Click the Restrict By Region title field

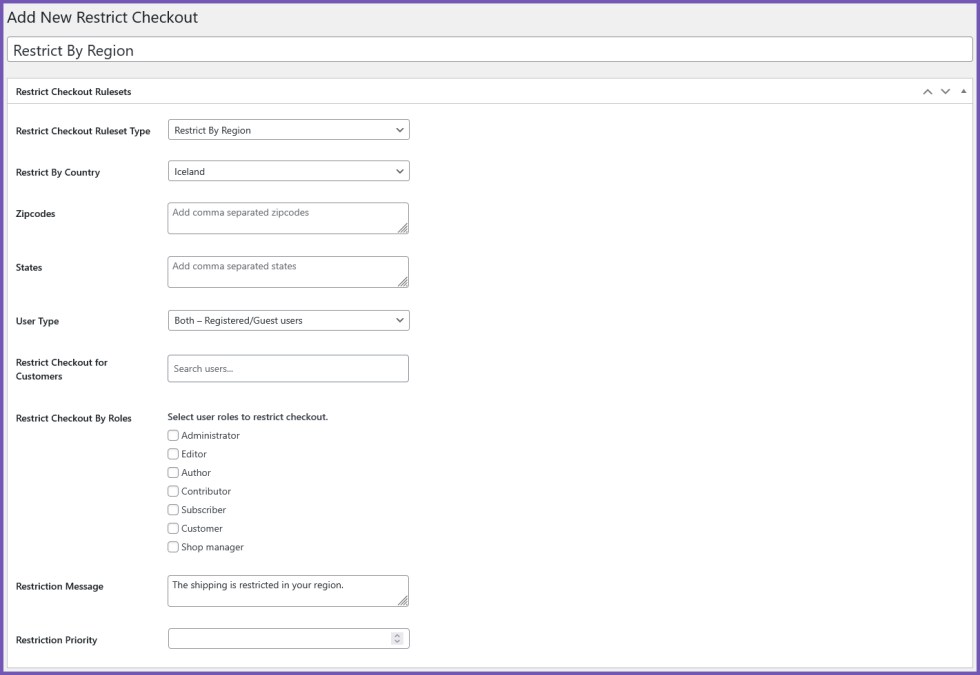(490, 48)
